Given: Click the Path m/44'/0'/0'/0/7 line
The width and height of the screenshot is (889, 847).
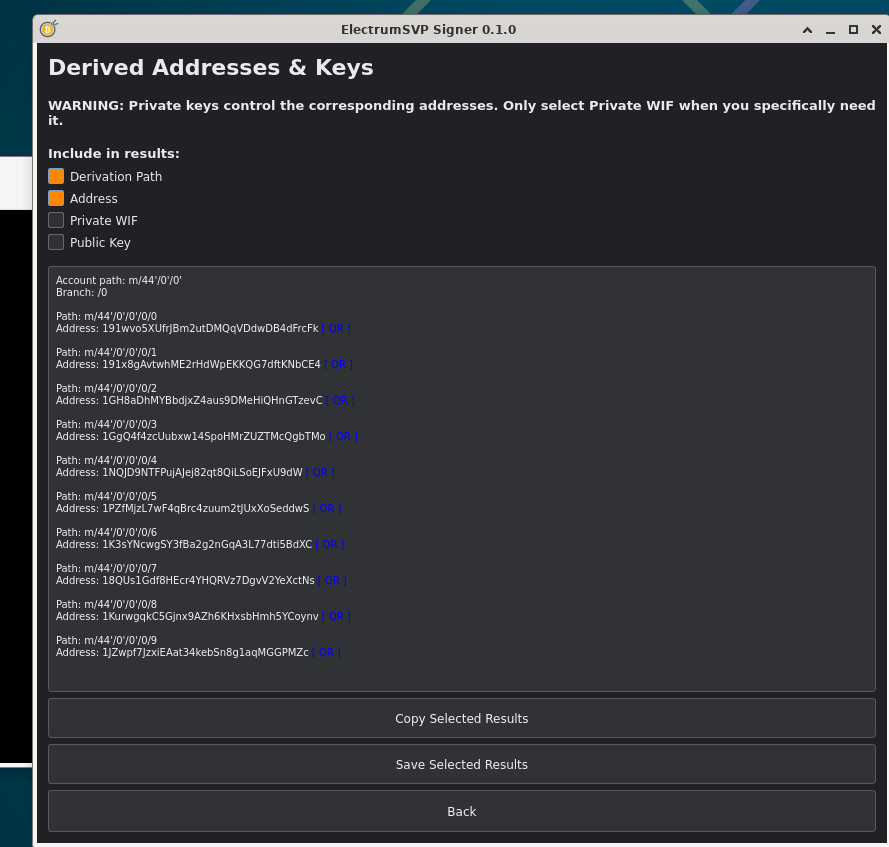Looking at the screenshot, I should tap(107, 568).
